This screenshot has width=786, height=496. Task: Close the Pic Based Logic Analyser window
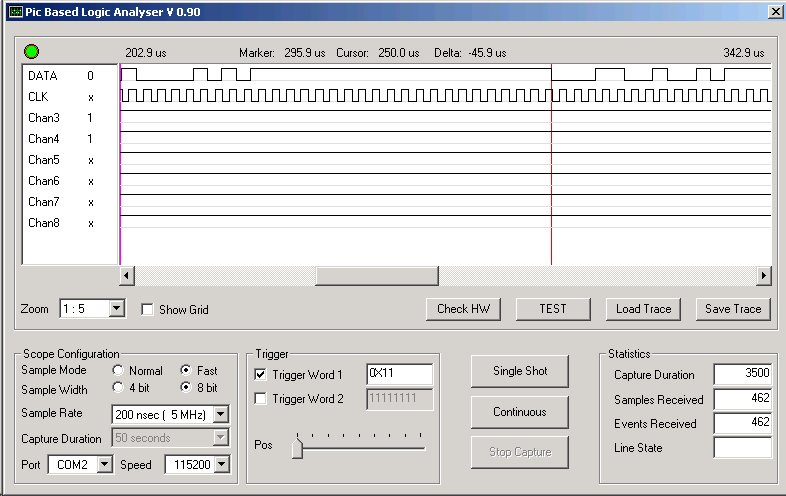775,12
